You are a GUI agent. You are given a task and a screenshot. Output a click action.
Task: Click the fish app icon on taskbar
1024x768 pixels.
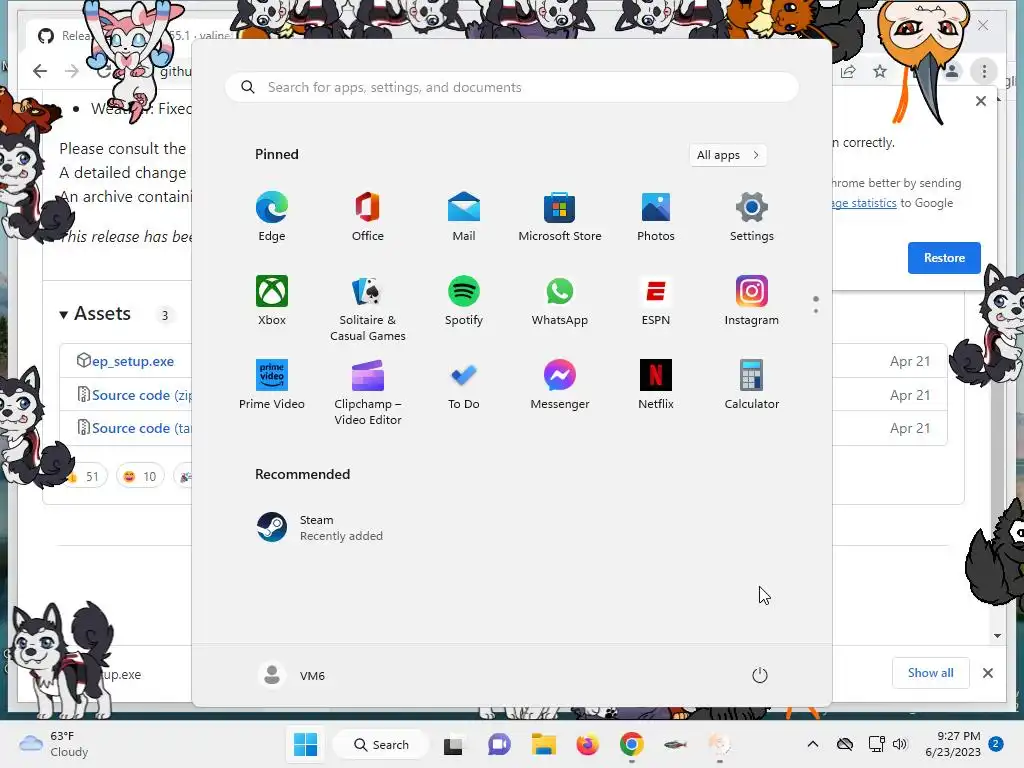675,744
